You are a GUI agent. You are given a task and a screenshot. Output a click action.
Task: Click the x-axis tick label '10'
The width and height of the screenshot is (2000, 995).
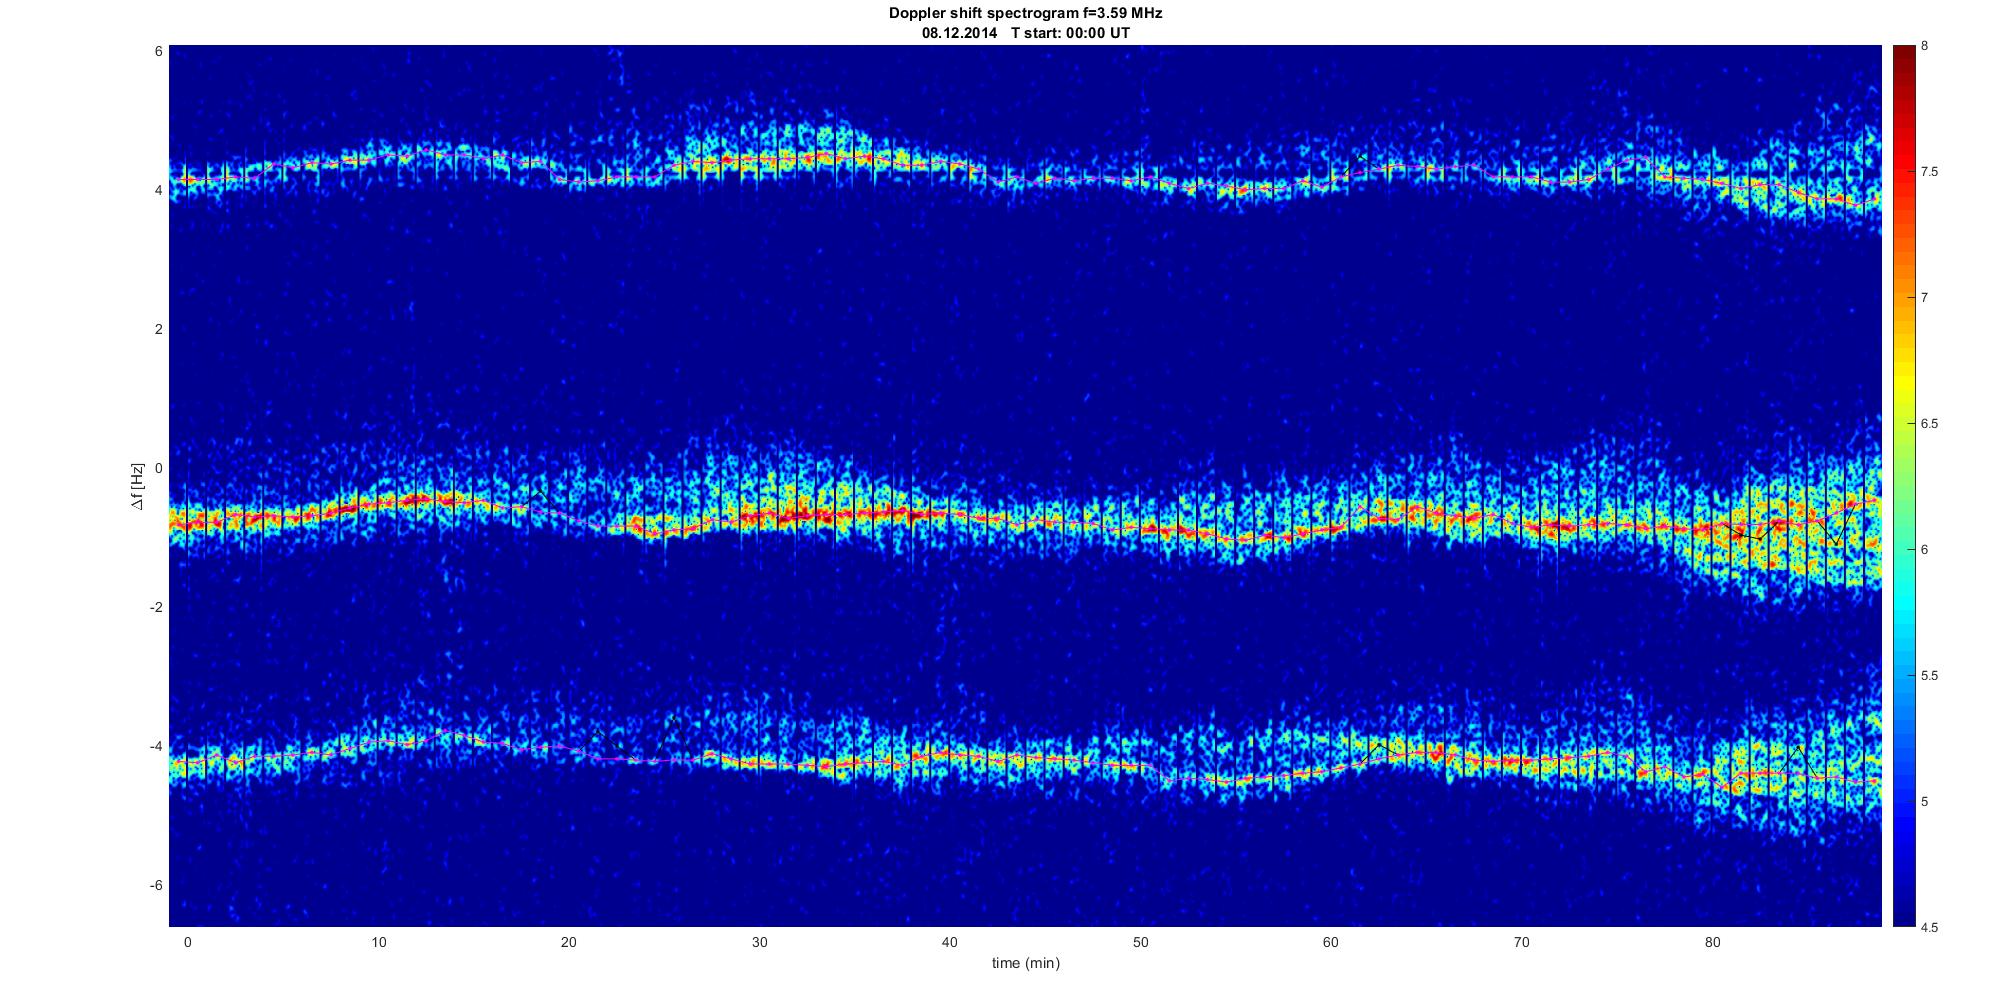pyautogui.click(x=378, y=942)
